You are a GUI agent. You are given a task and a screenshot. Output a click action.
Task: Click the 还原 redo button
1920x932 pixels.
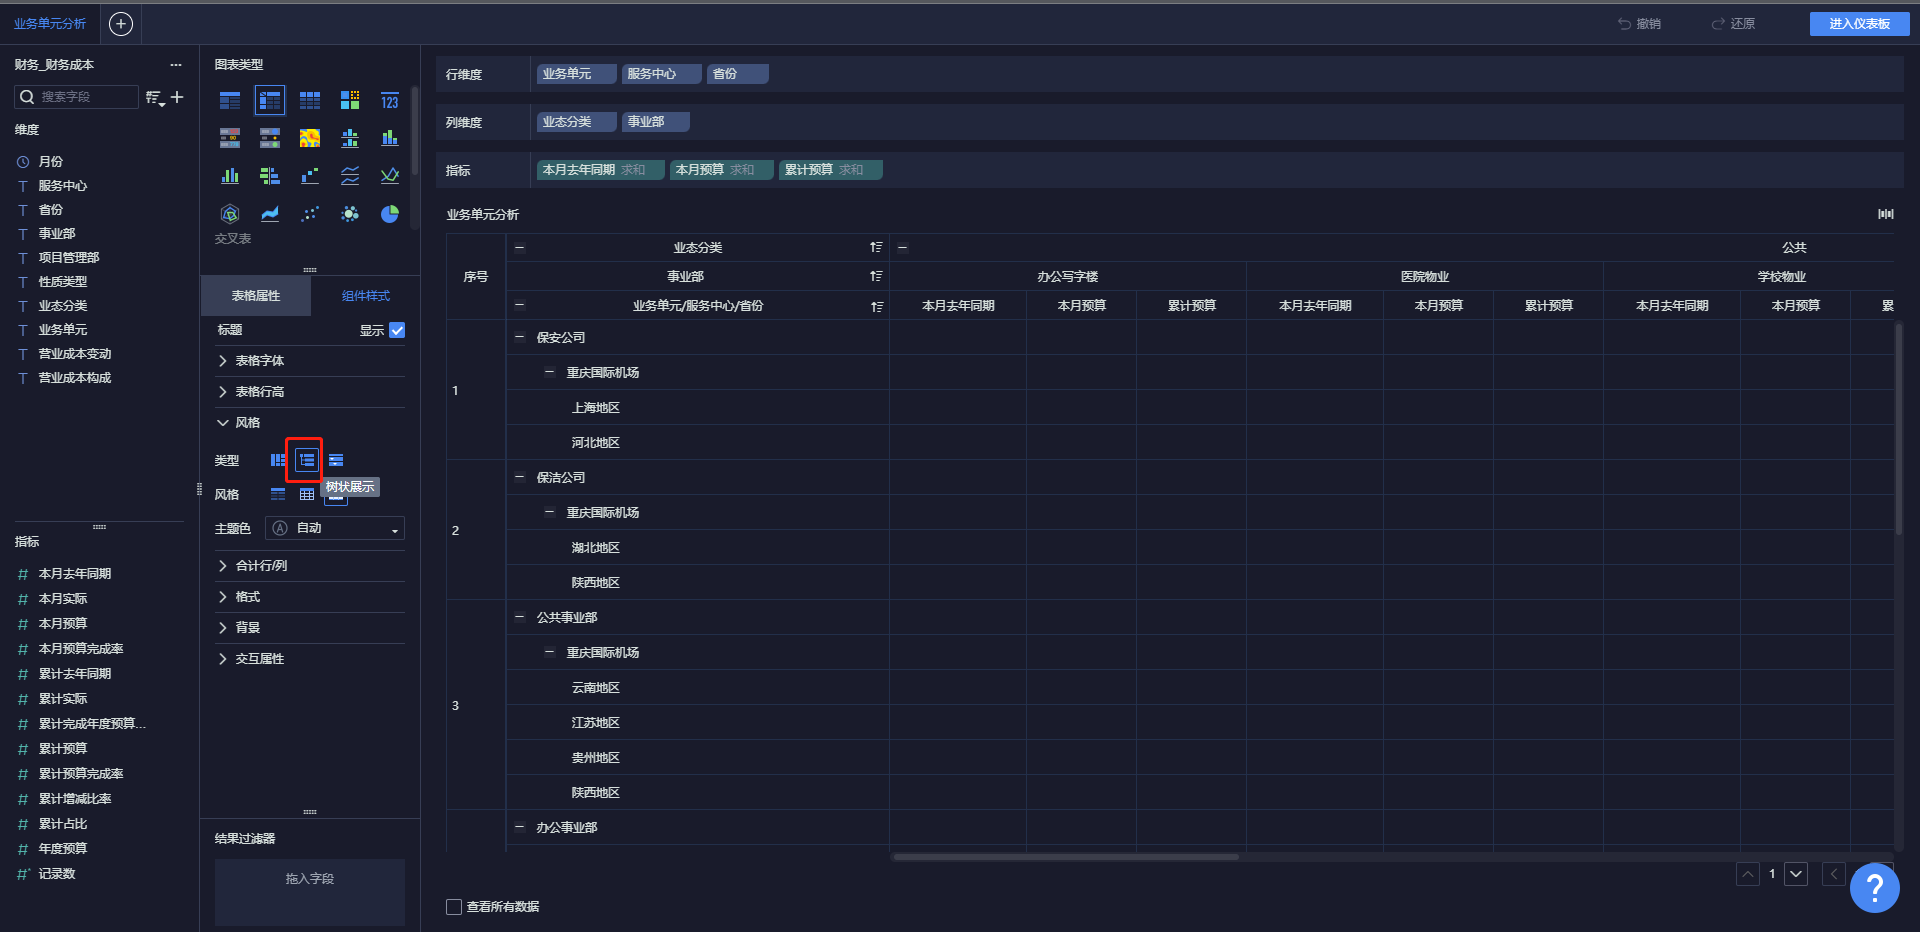point(1733,24)
